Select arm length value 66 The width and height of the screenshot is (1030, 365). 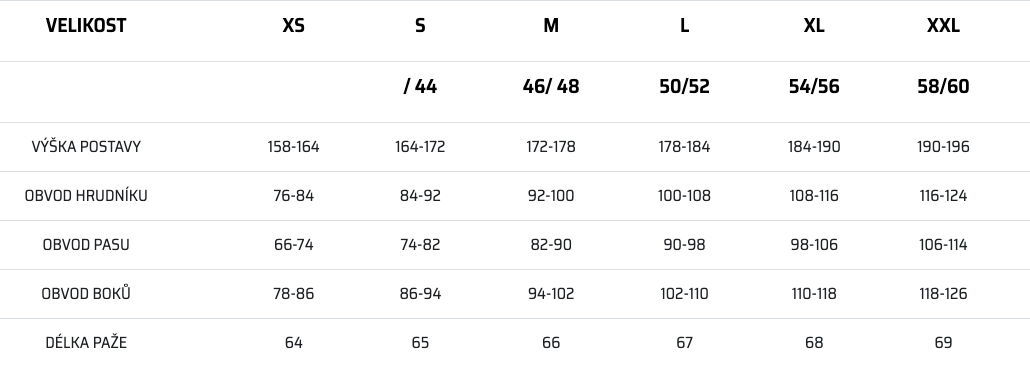pos(551,343)
